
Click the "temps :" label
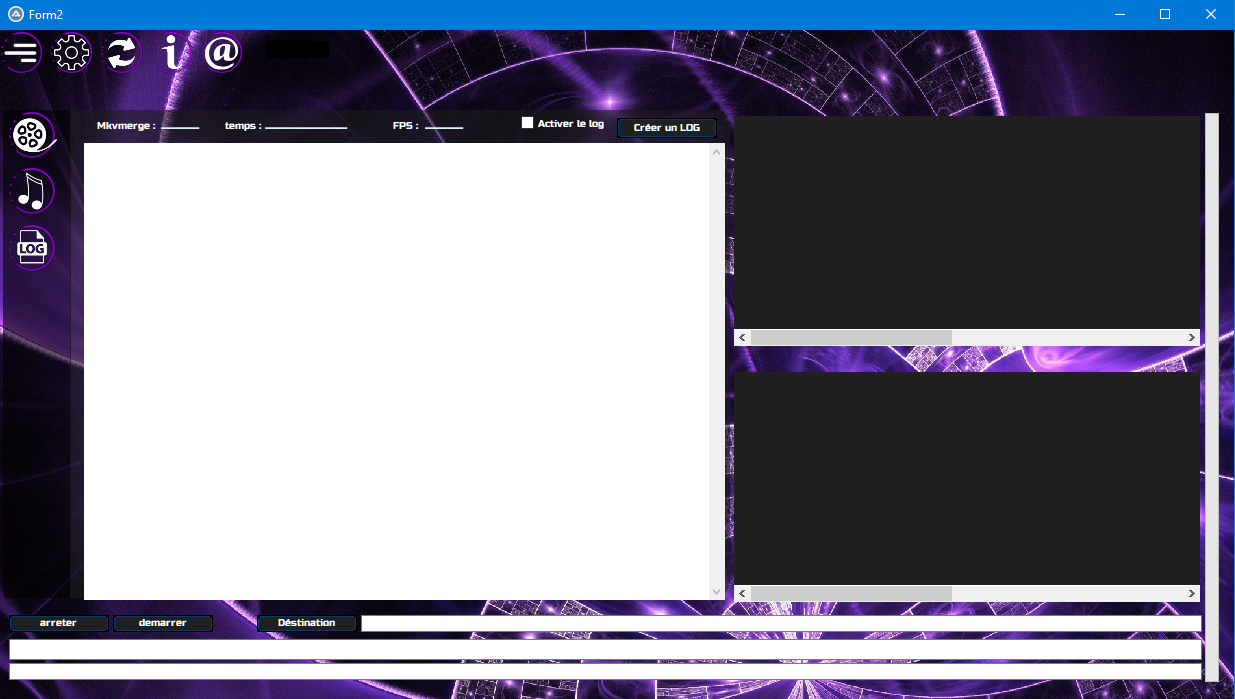pyautogui.click(x=243, y=126)
